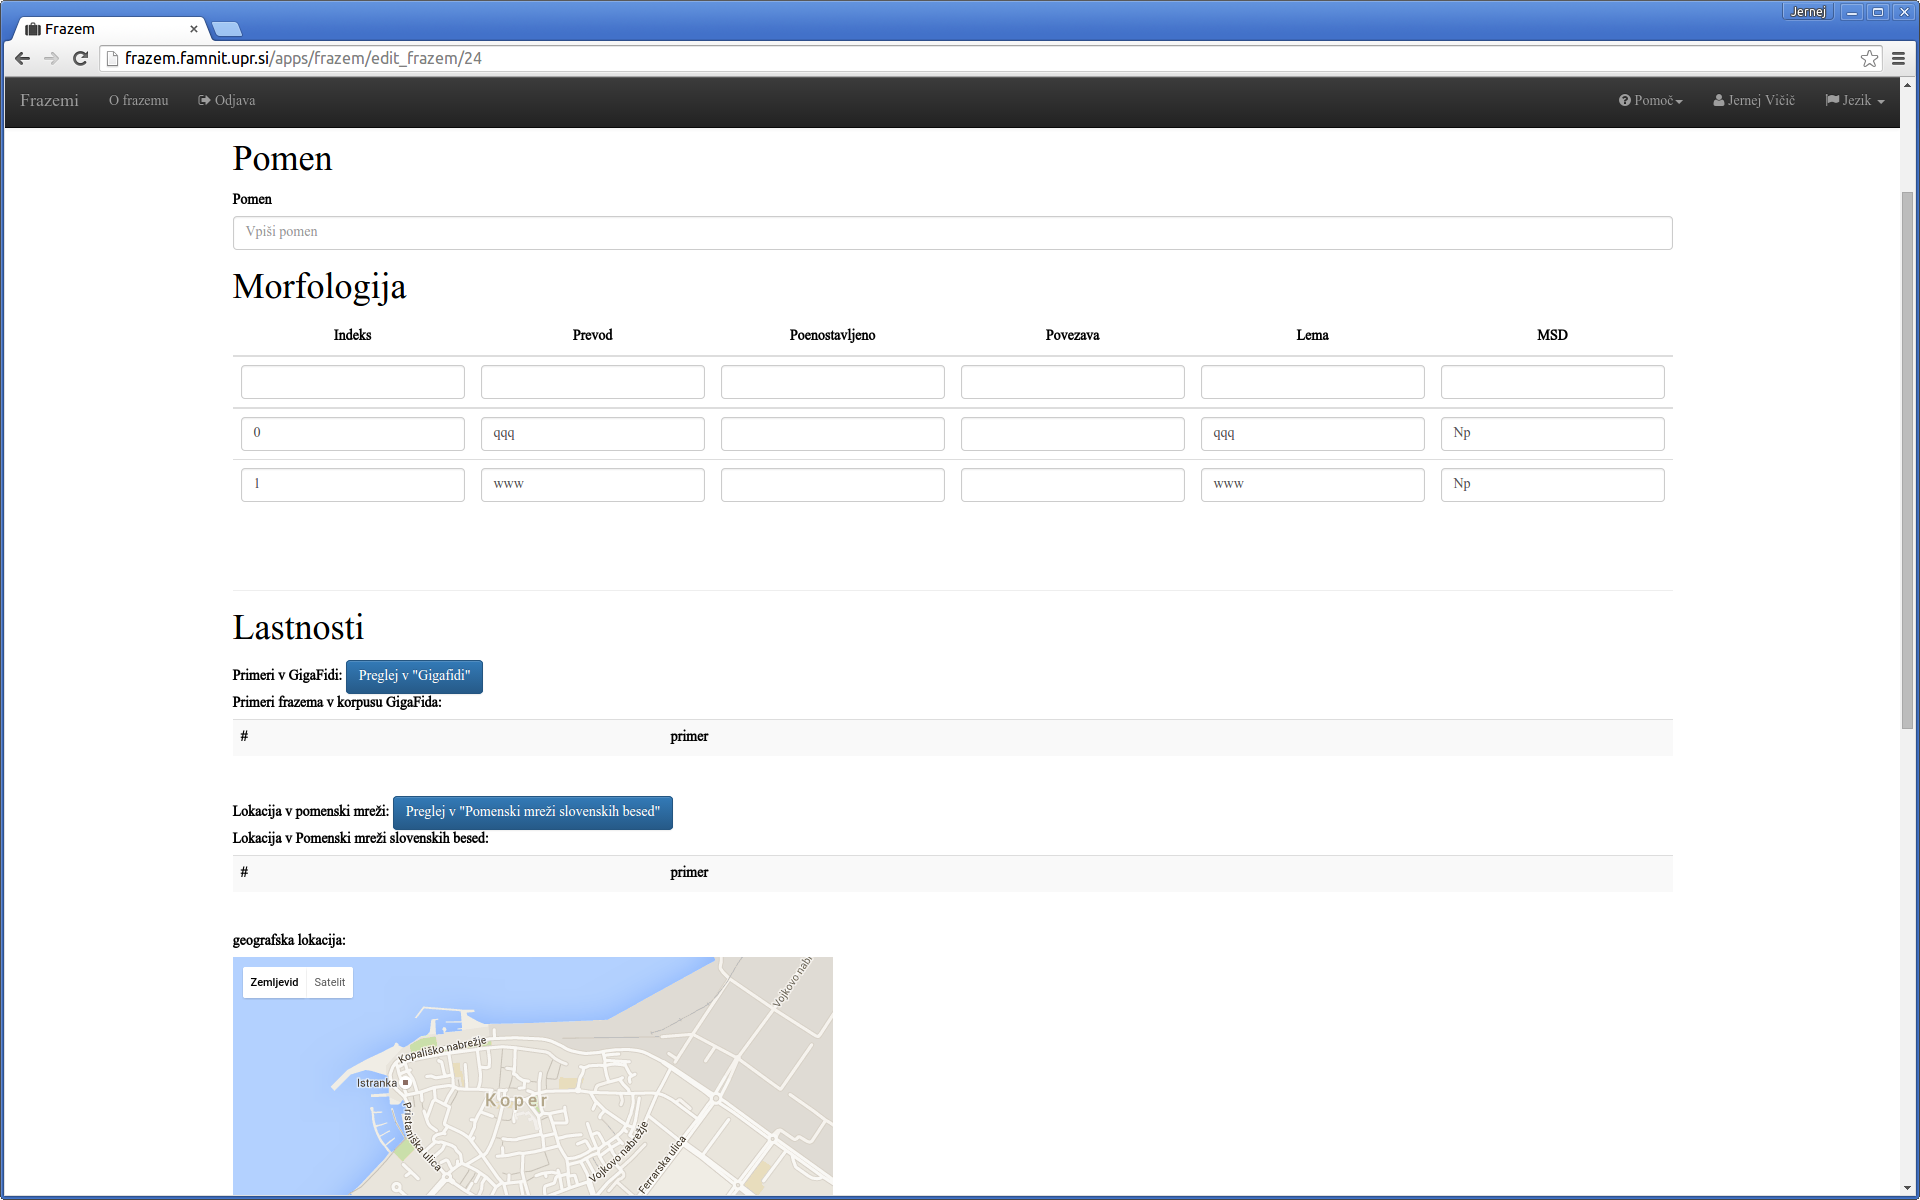Click scrollbar down arrow
The image size is (1920, 1200).
(x=1907, y=1187)
